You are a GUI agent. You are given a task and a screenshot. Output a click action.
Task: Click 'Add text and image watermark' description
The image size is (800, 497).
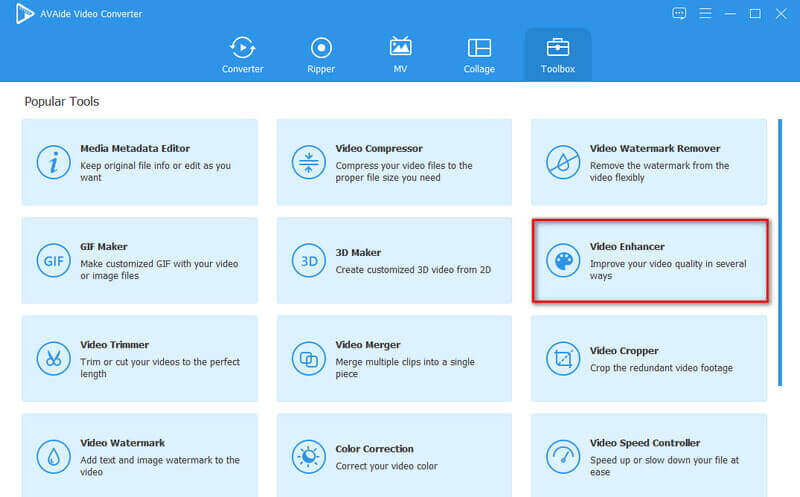(160, 466)
